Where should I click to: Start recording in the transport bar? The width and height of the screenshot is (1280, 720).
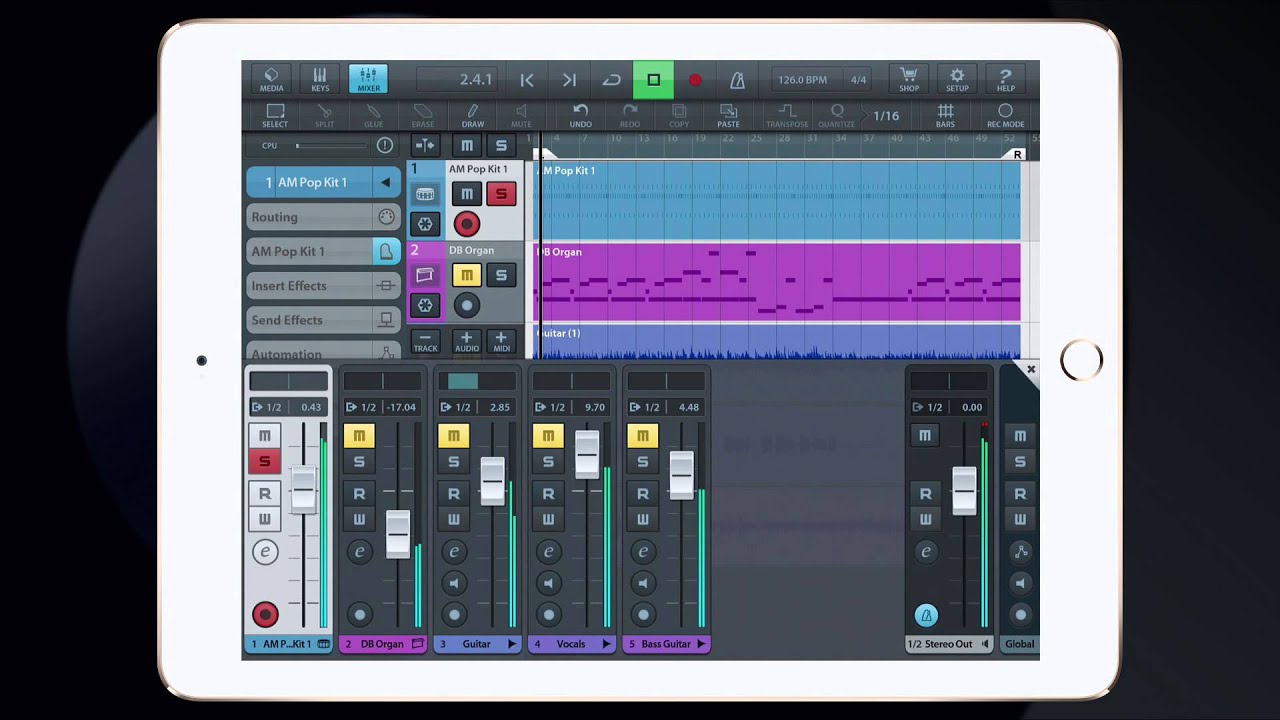[x=695, y=80]
